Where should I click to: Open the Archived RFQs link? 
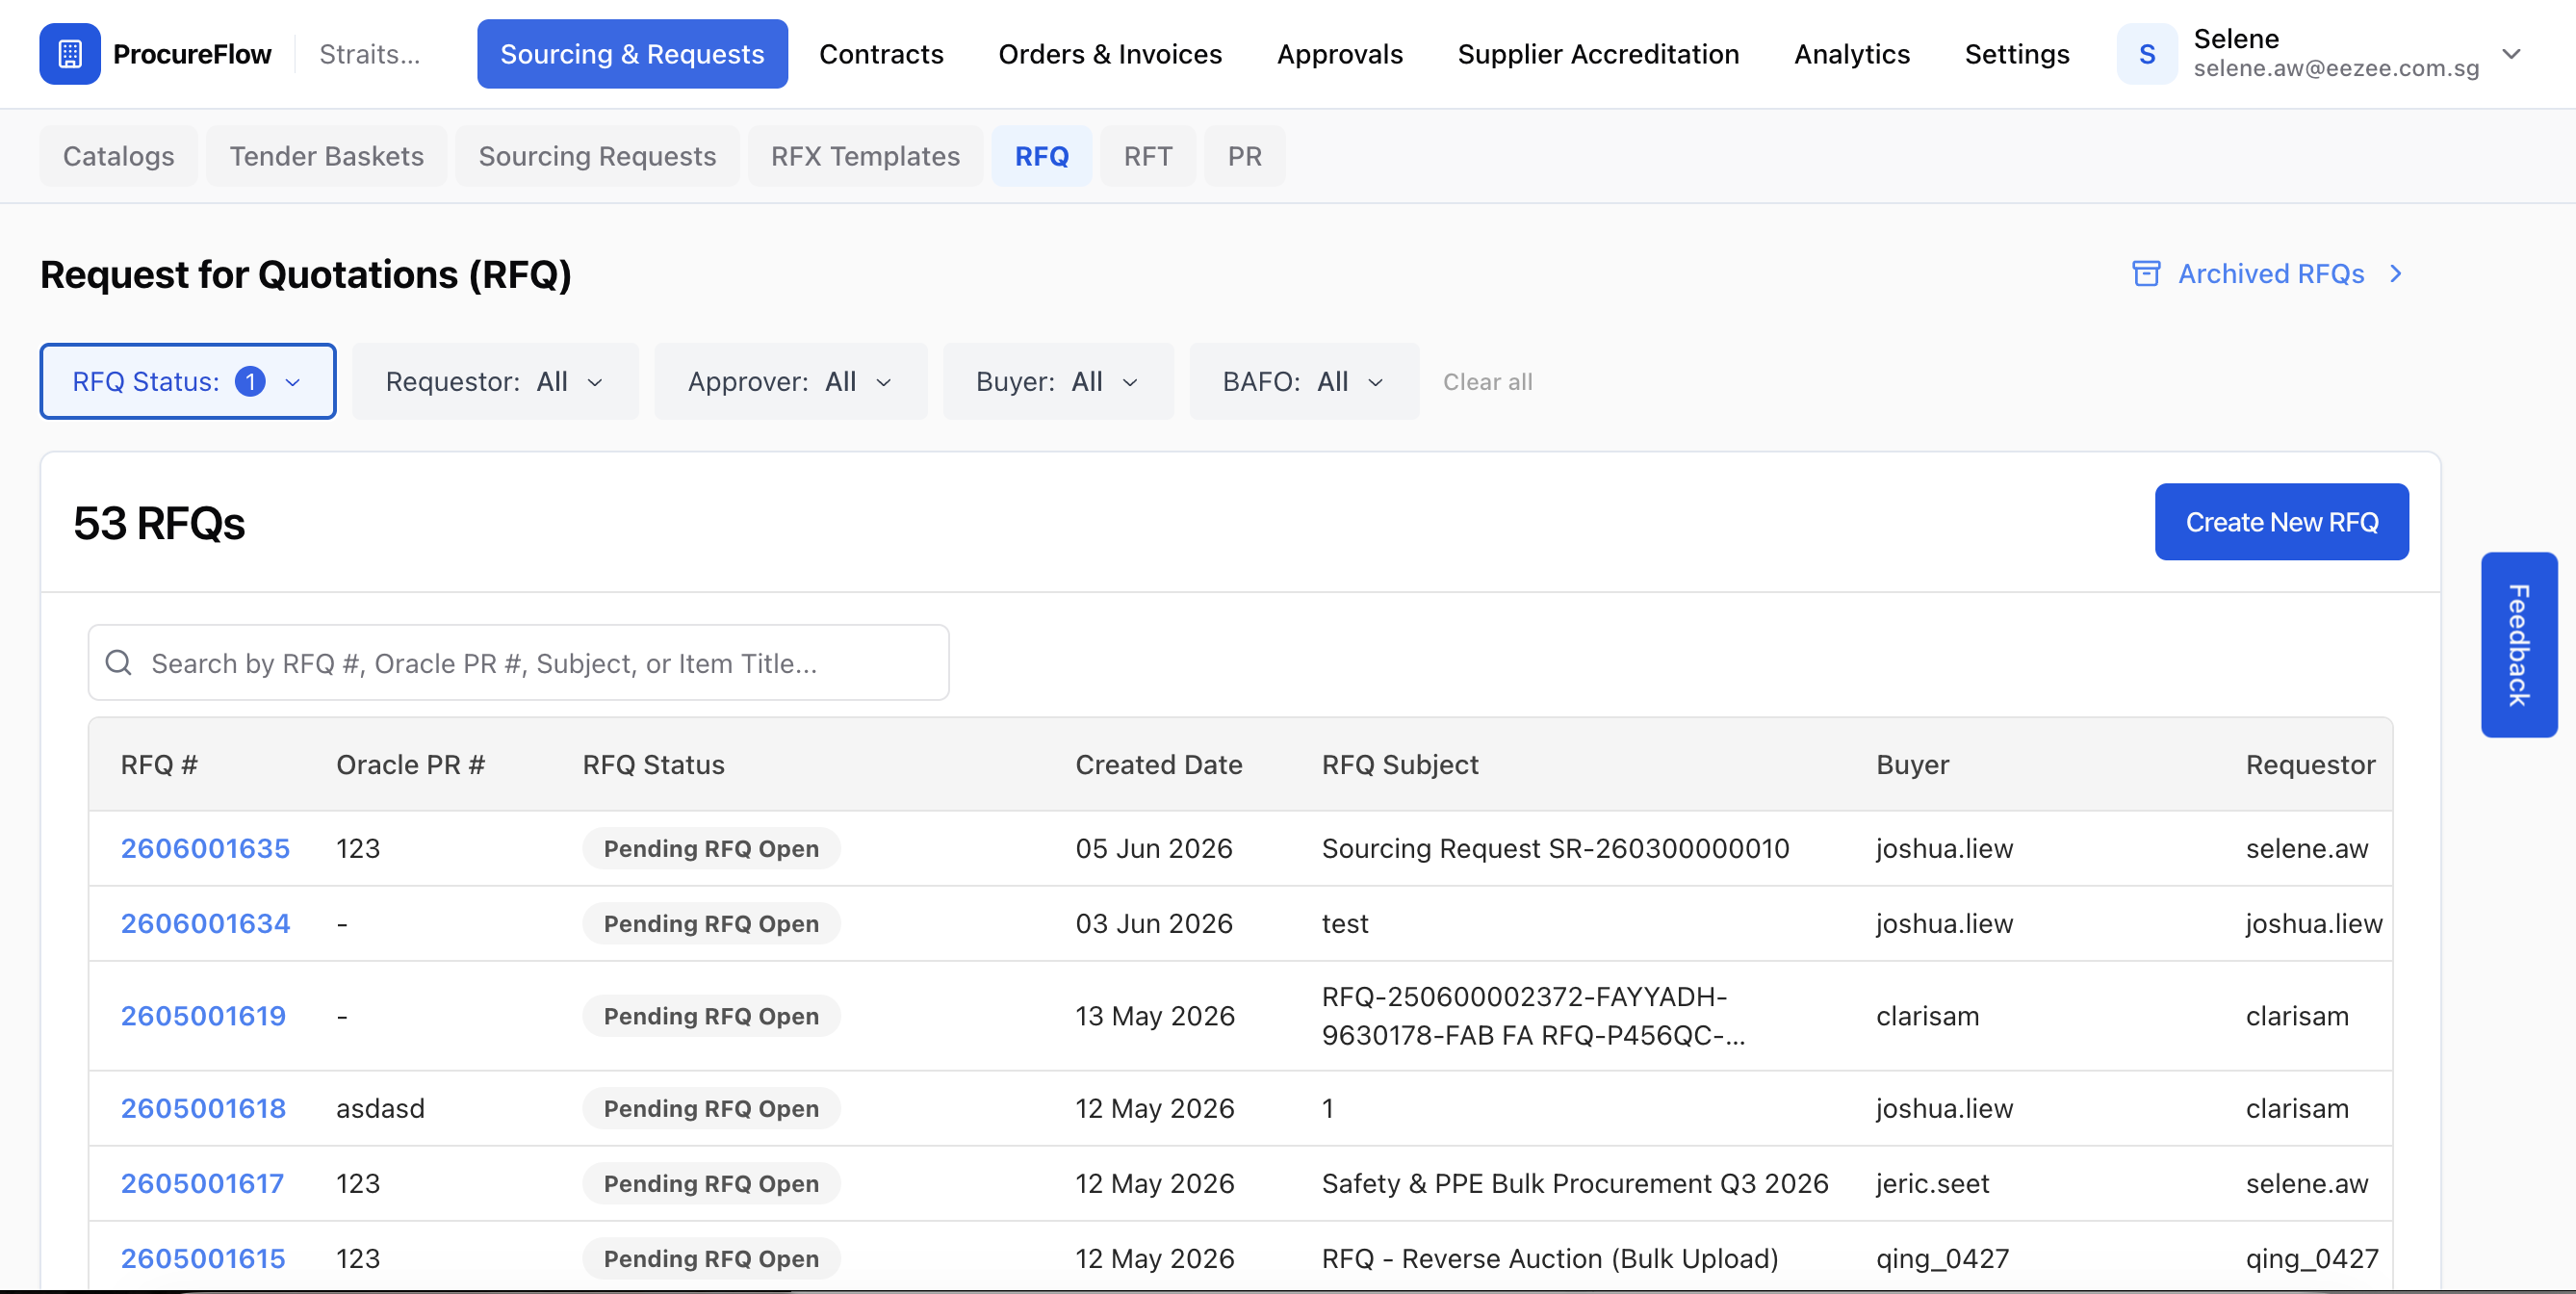coord(2270,274)
